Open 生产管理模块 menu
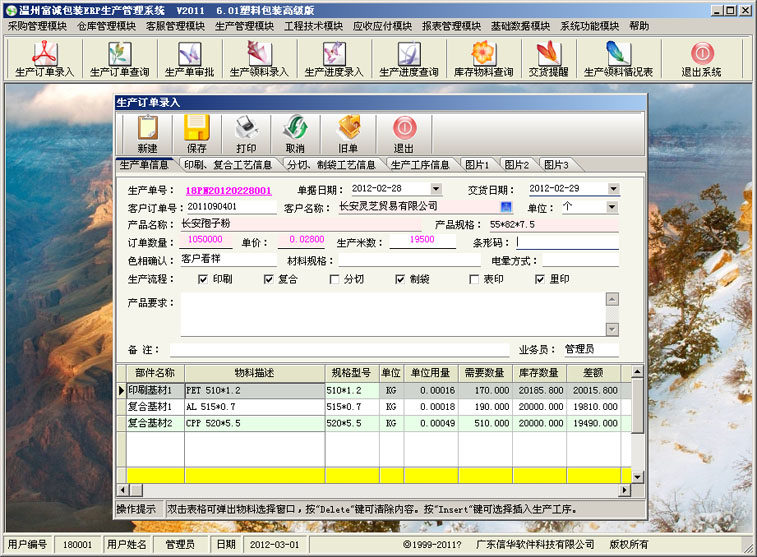This screenshot has width=757, height=557. 244,26
